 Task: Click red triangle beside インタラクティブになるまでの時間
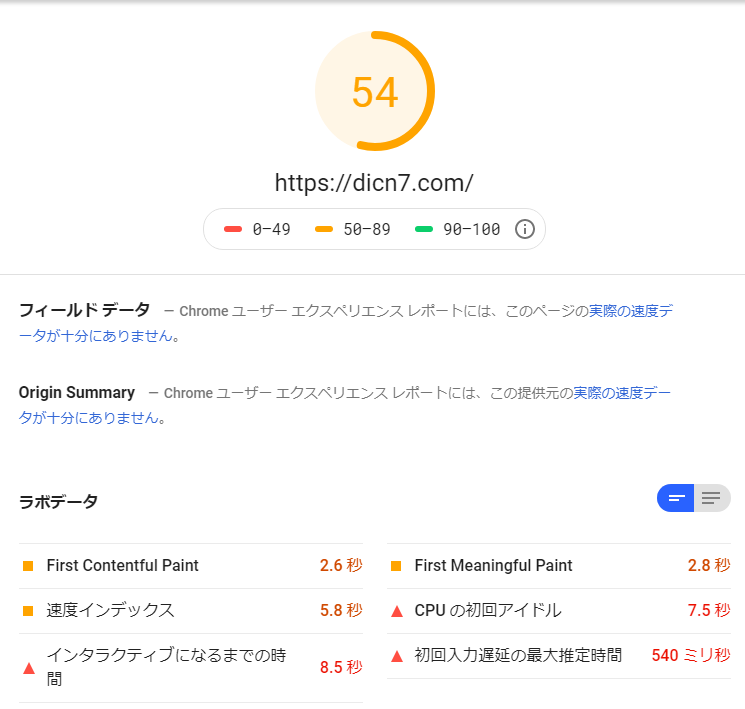point(28,667)
